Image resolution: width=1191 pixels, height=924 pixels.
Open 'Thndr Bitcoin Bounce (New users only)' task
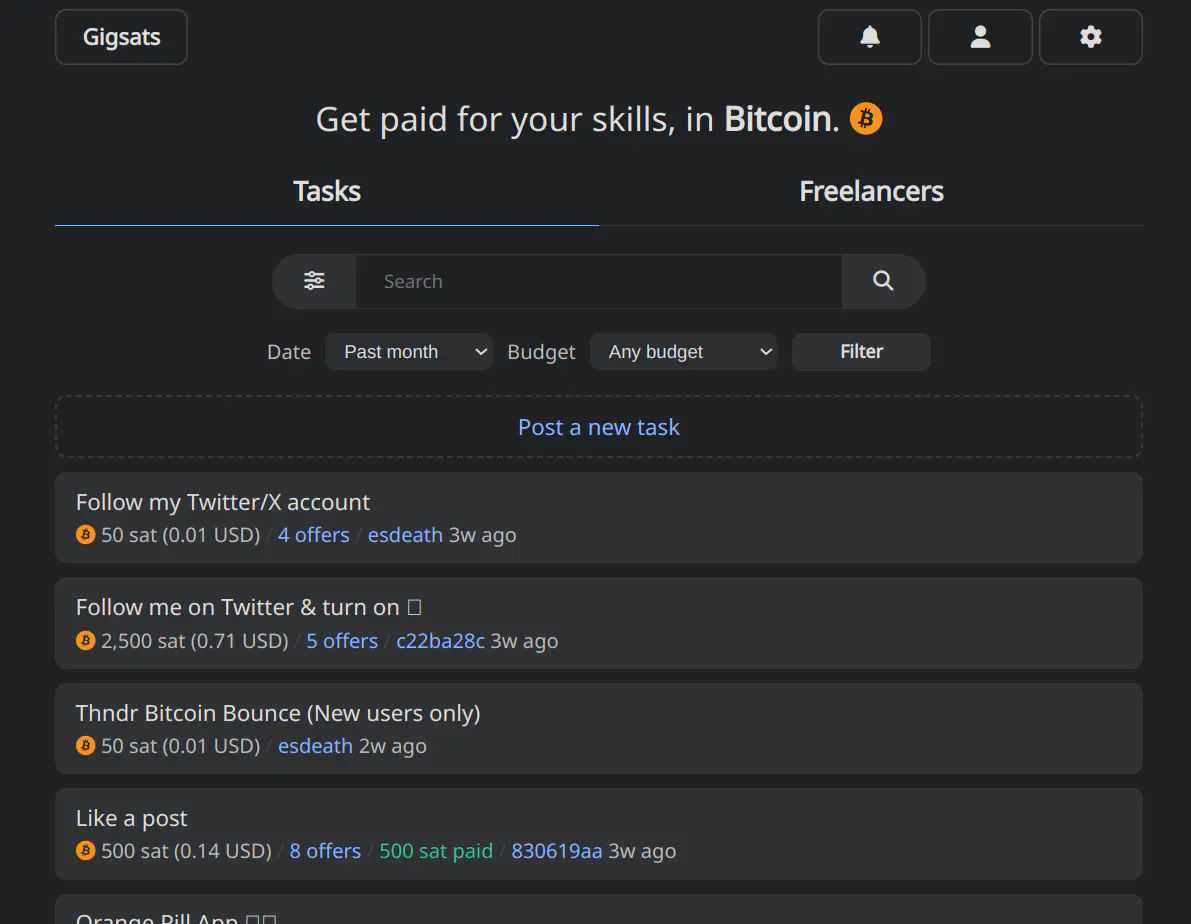[278, 713]
